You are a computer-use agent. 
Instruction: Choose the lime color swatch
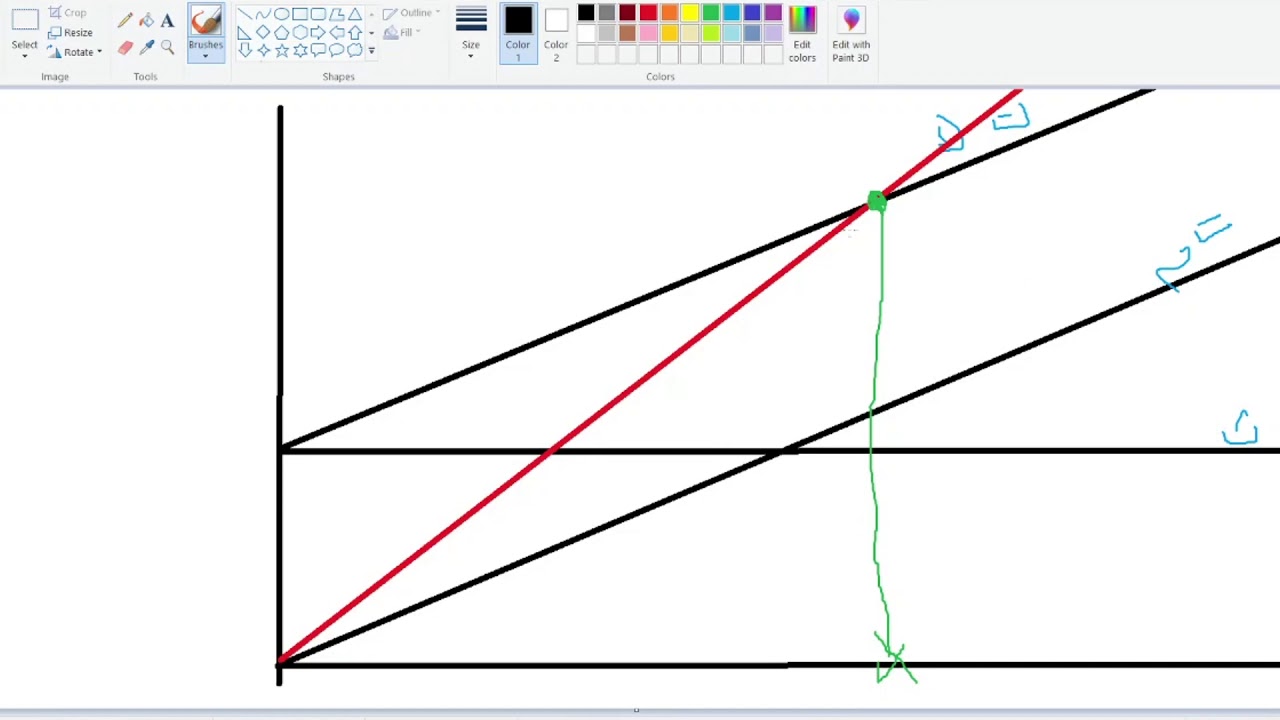click(711, 33)
